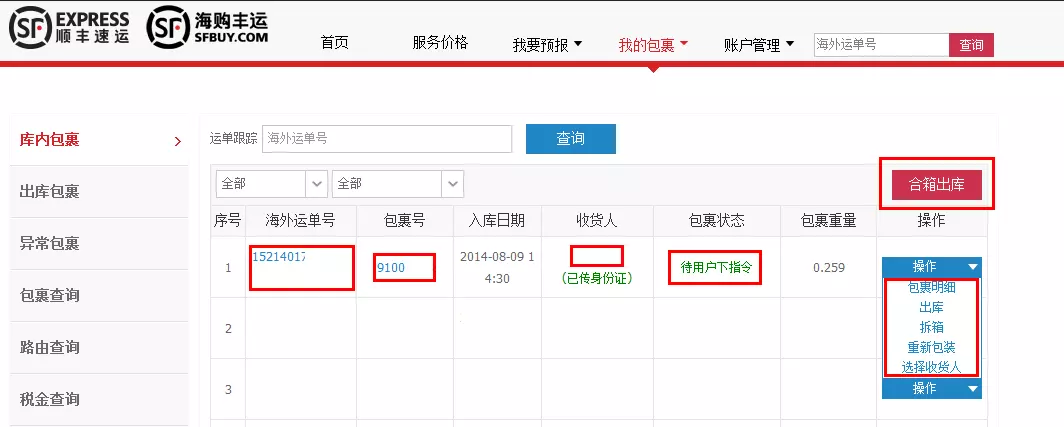The height and width of the screenshot is (427, 1064).
Task: Click the arrow next to 库内包裹
Action: 178,141
